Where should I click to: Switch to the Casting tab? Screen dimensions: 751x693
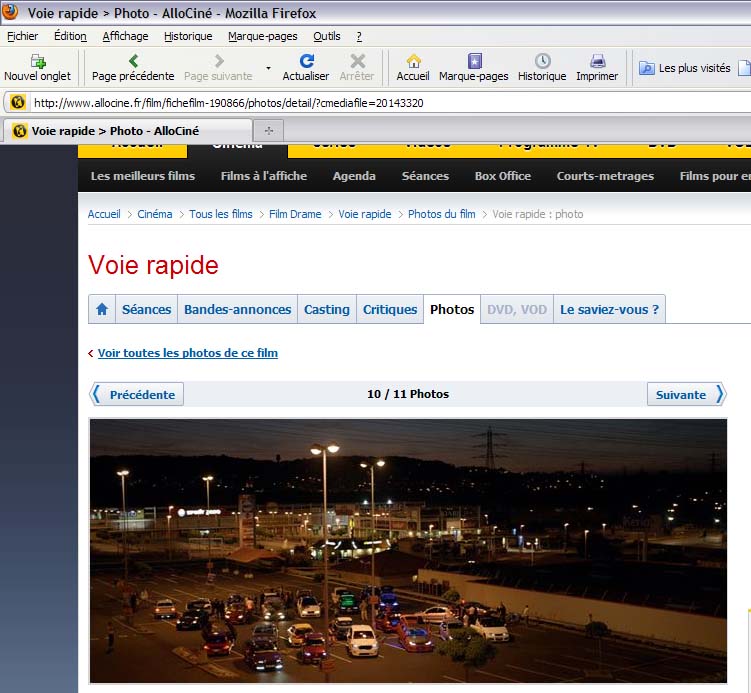coord(327,309)
